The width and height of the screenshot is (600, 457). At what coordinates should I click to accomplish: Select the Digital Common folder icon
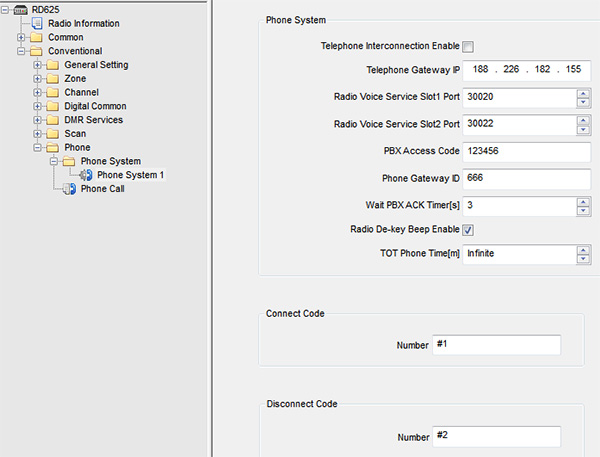pos(52,106)
